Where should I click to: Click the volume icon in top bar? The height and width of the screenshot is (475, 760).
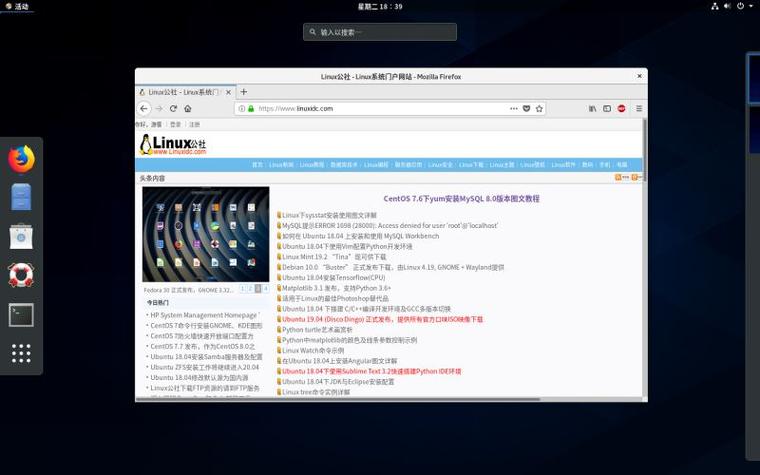[x=728, y=6]
